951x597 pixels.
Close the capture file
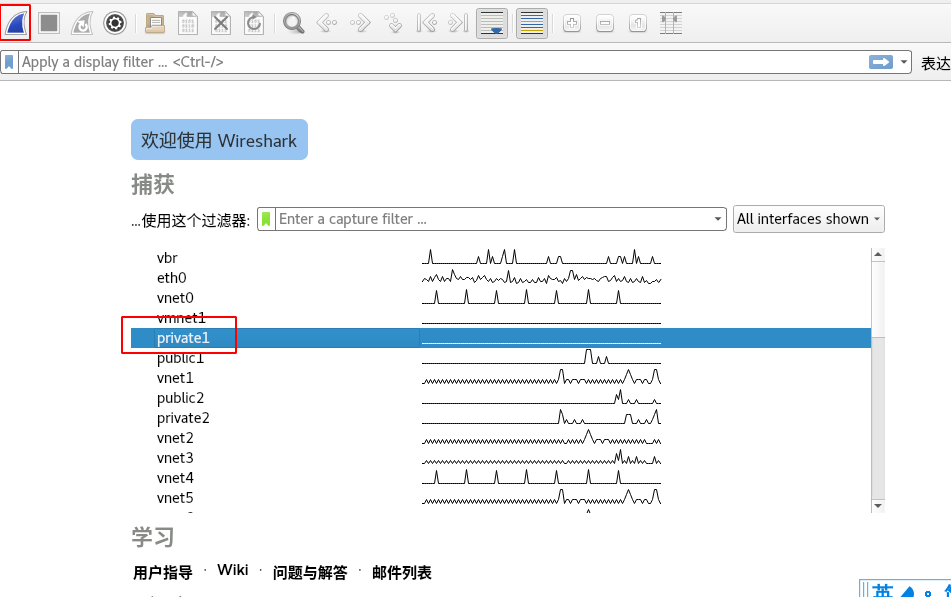(x=221, y=23)
